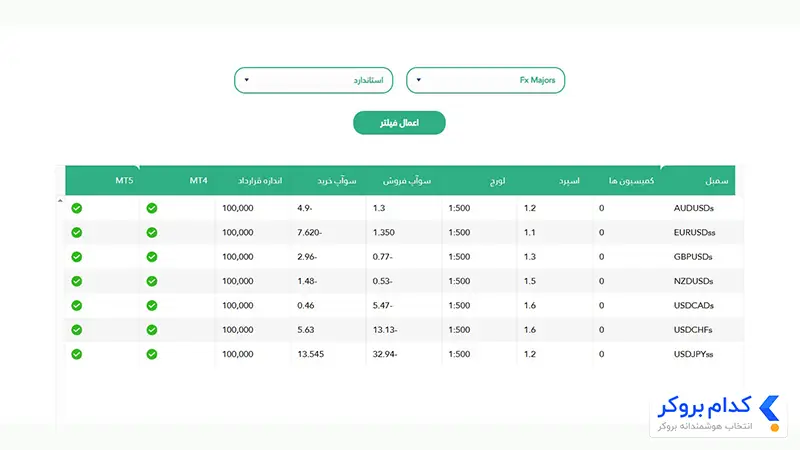Screen dimensions: 800x450
Task: Click the MT4 check icon for EURUSDss
Action: click(x=152, y=233)
